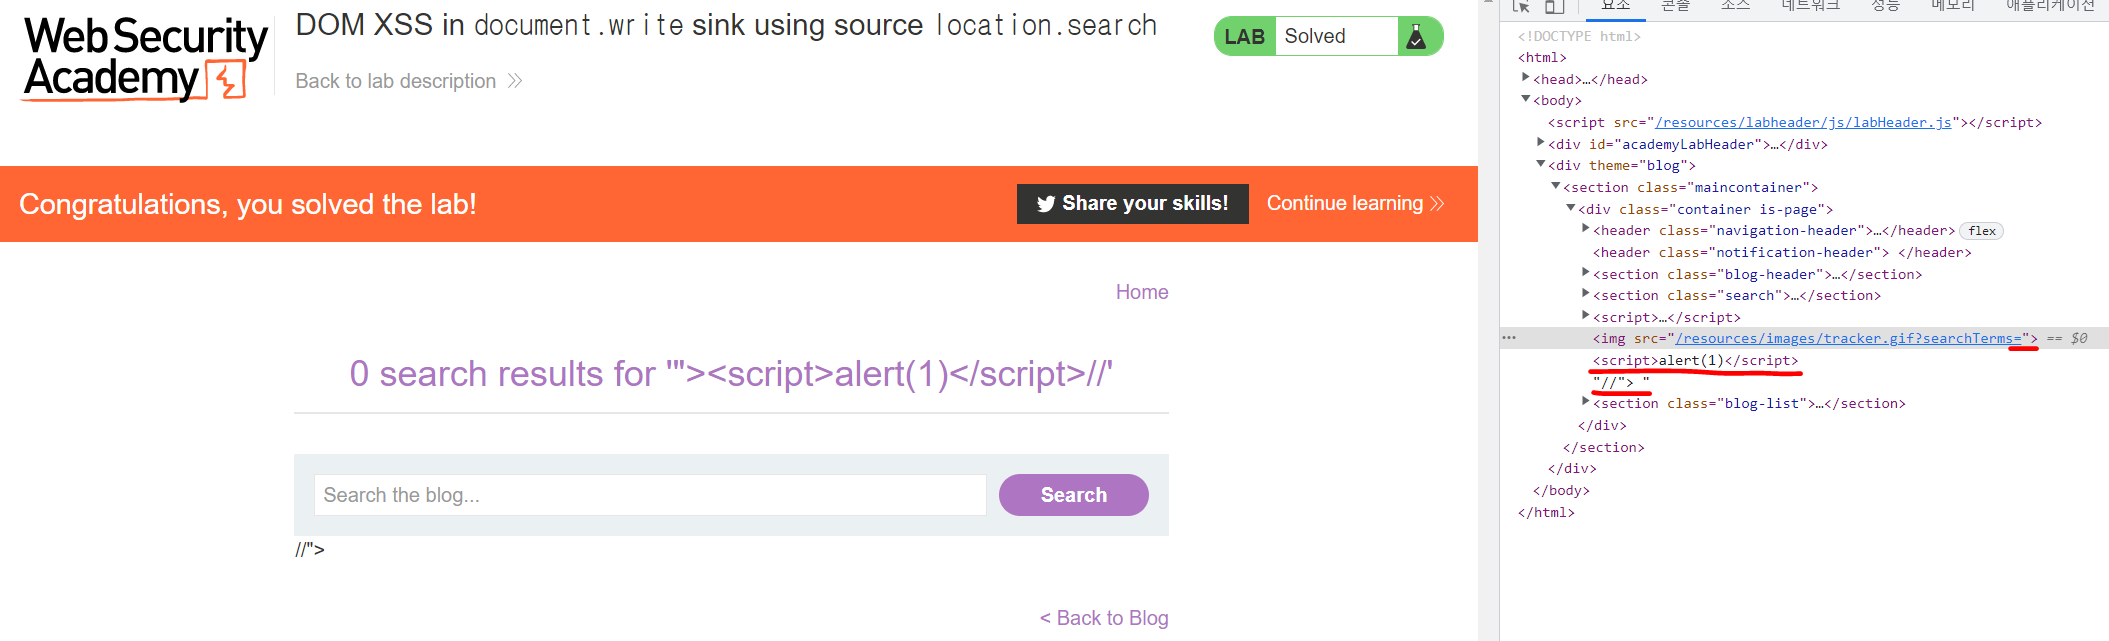
Task: Collapse the body element node
Action: pos(1526,99)
